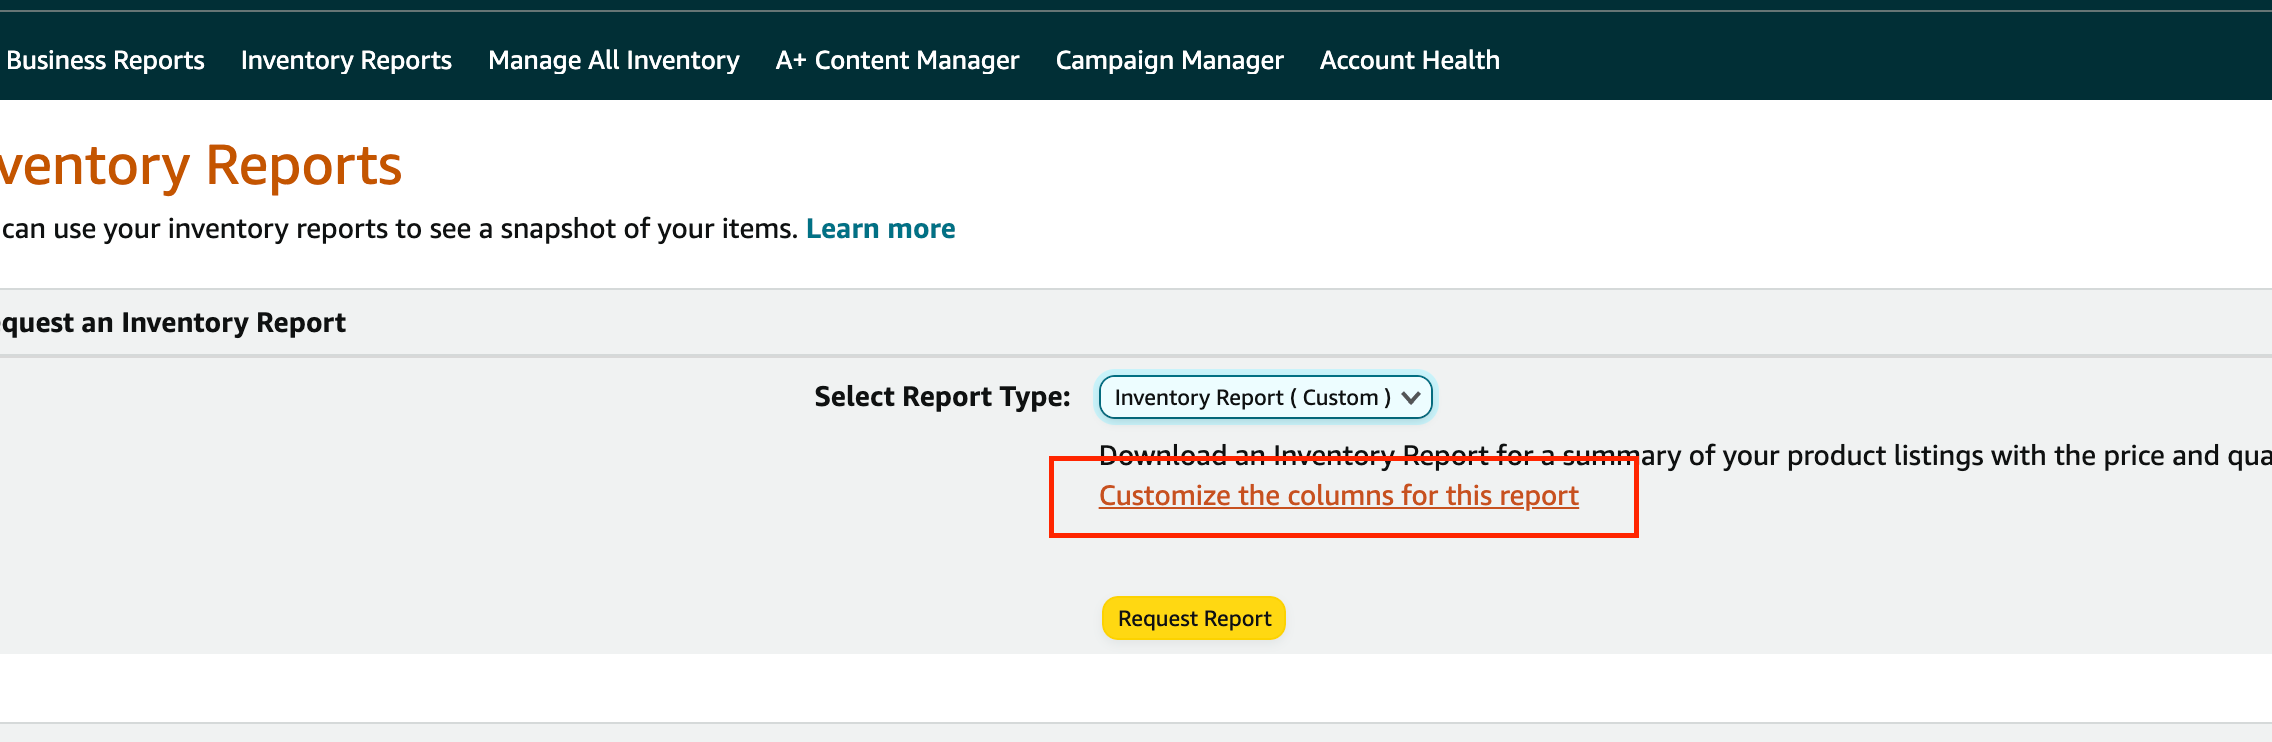Screen dimensions: 2272x742
Task: Open Manage All Inventory
Action: 614,60
